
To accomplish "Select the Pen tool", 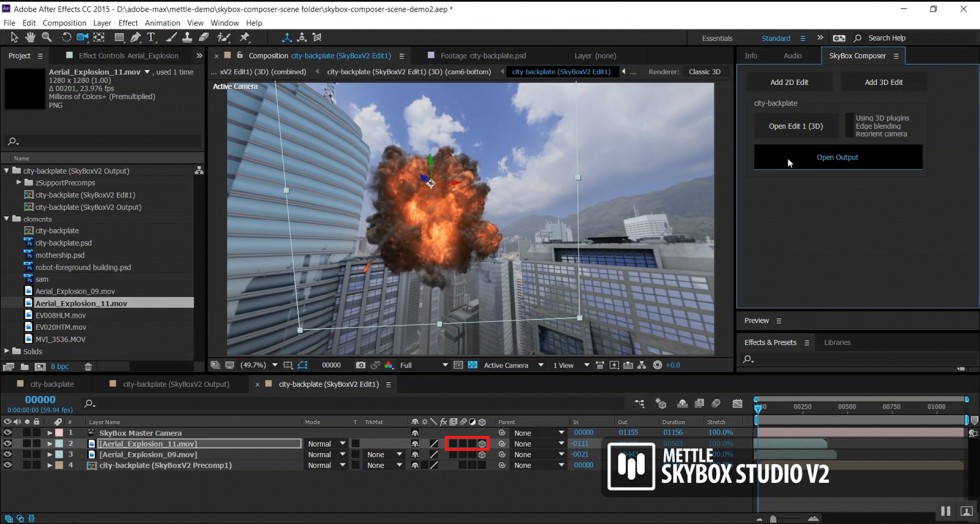I will click(x=134, y=38).
